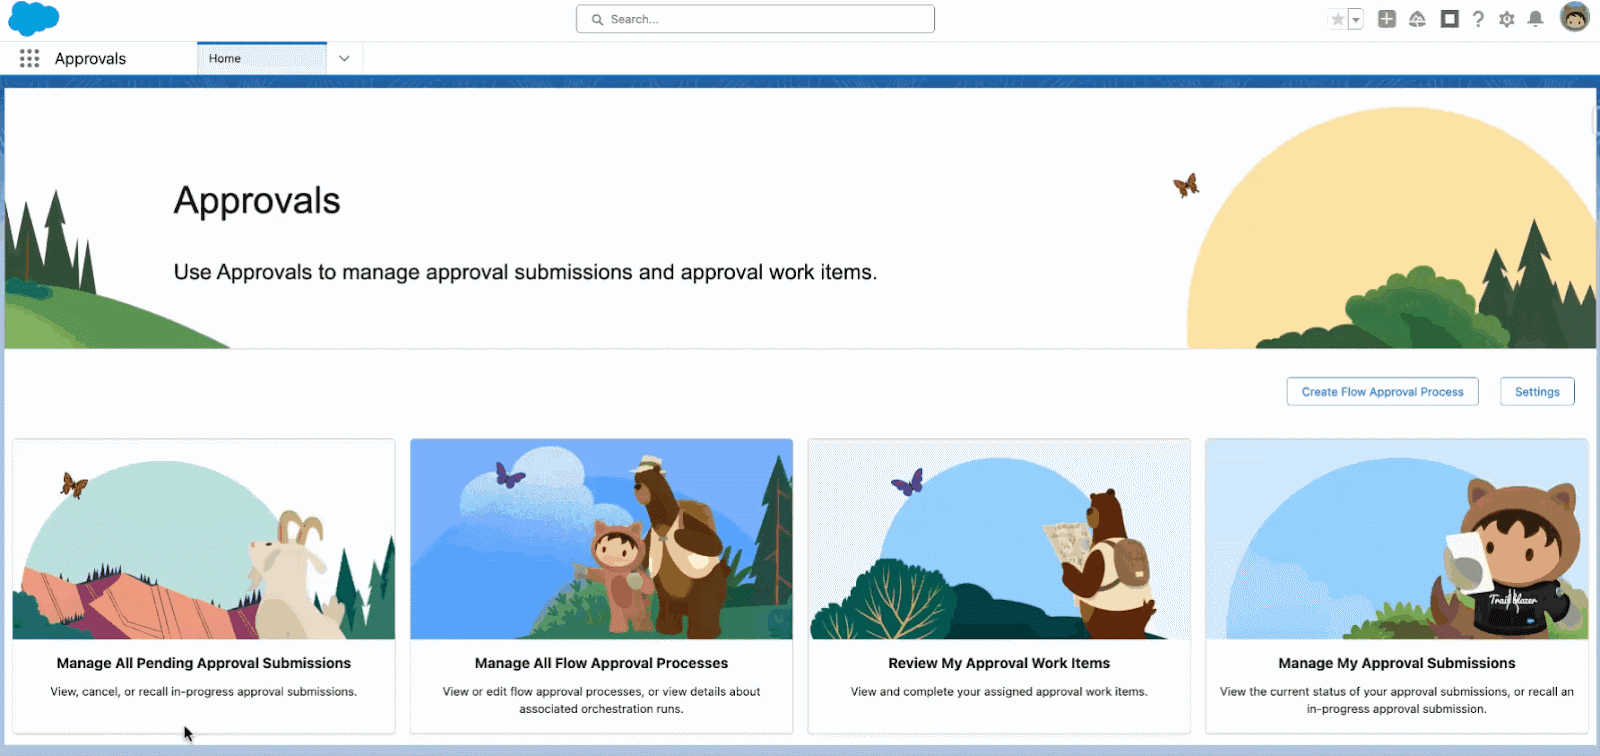Open Review My Approval Work Items image
This screenshot has height=756, width=1600.
999,539
